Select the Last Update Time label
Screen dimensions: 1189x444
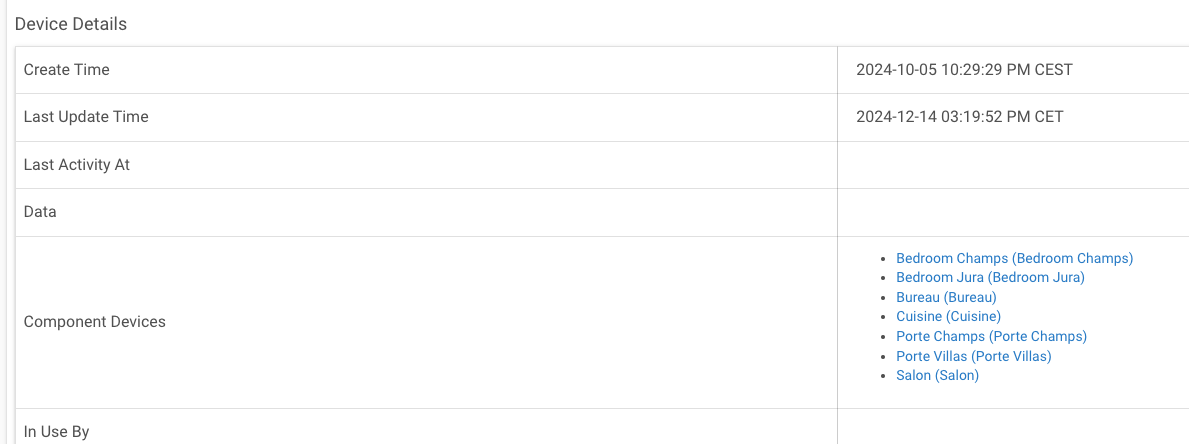pyautogui.click(x=86, y=117)
